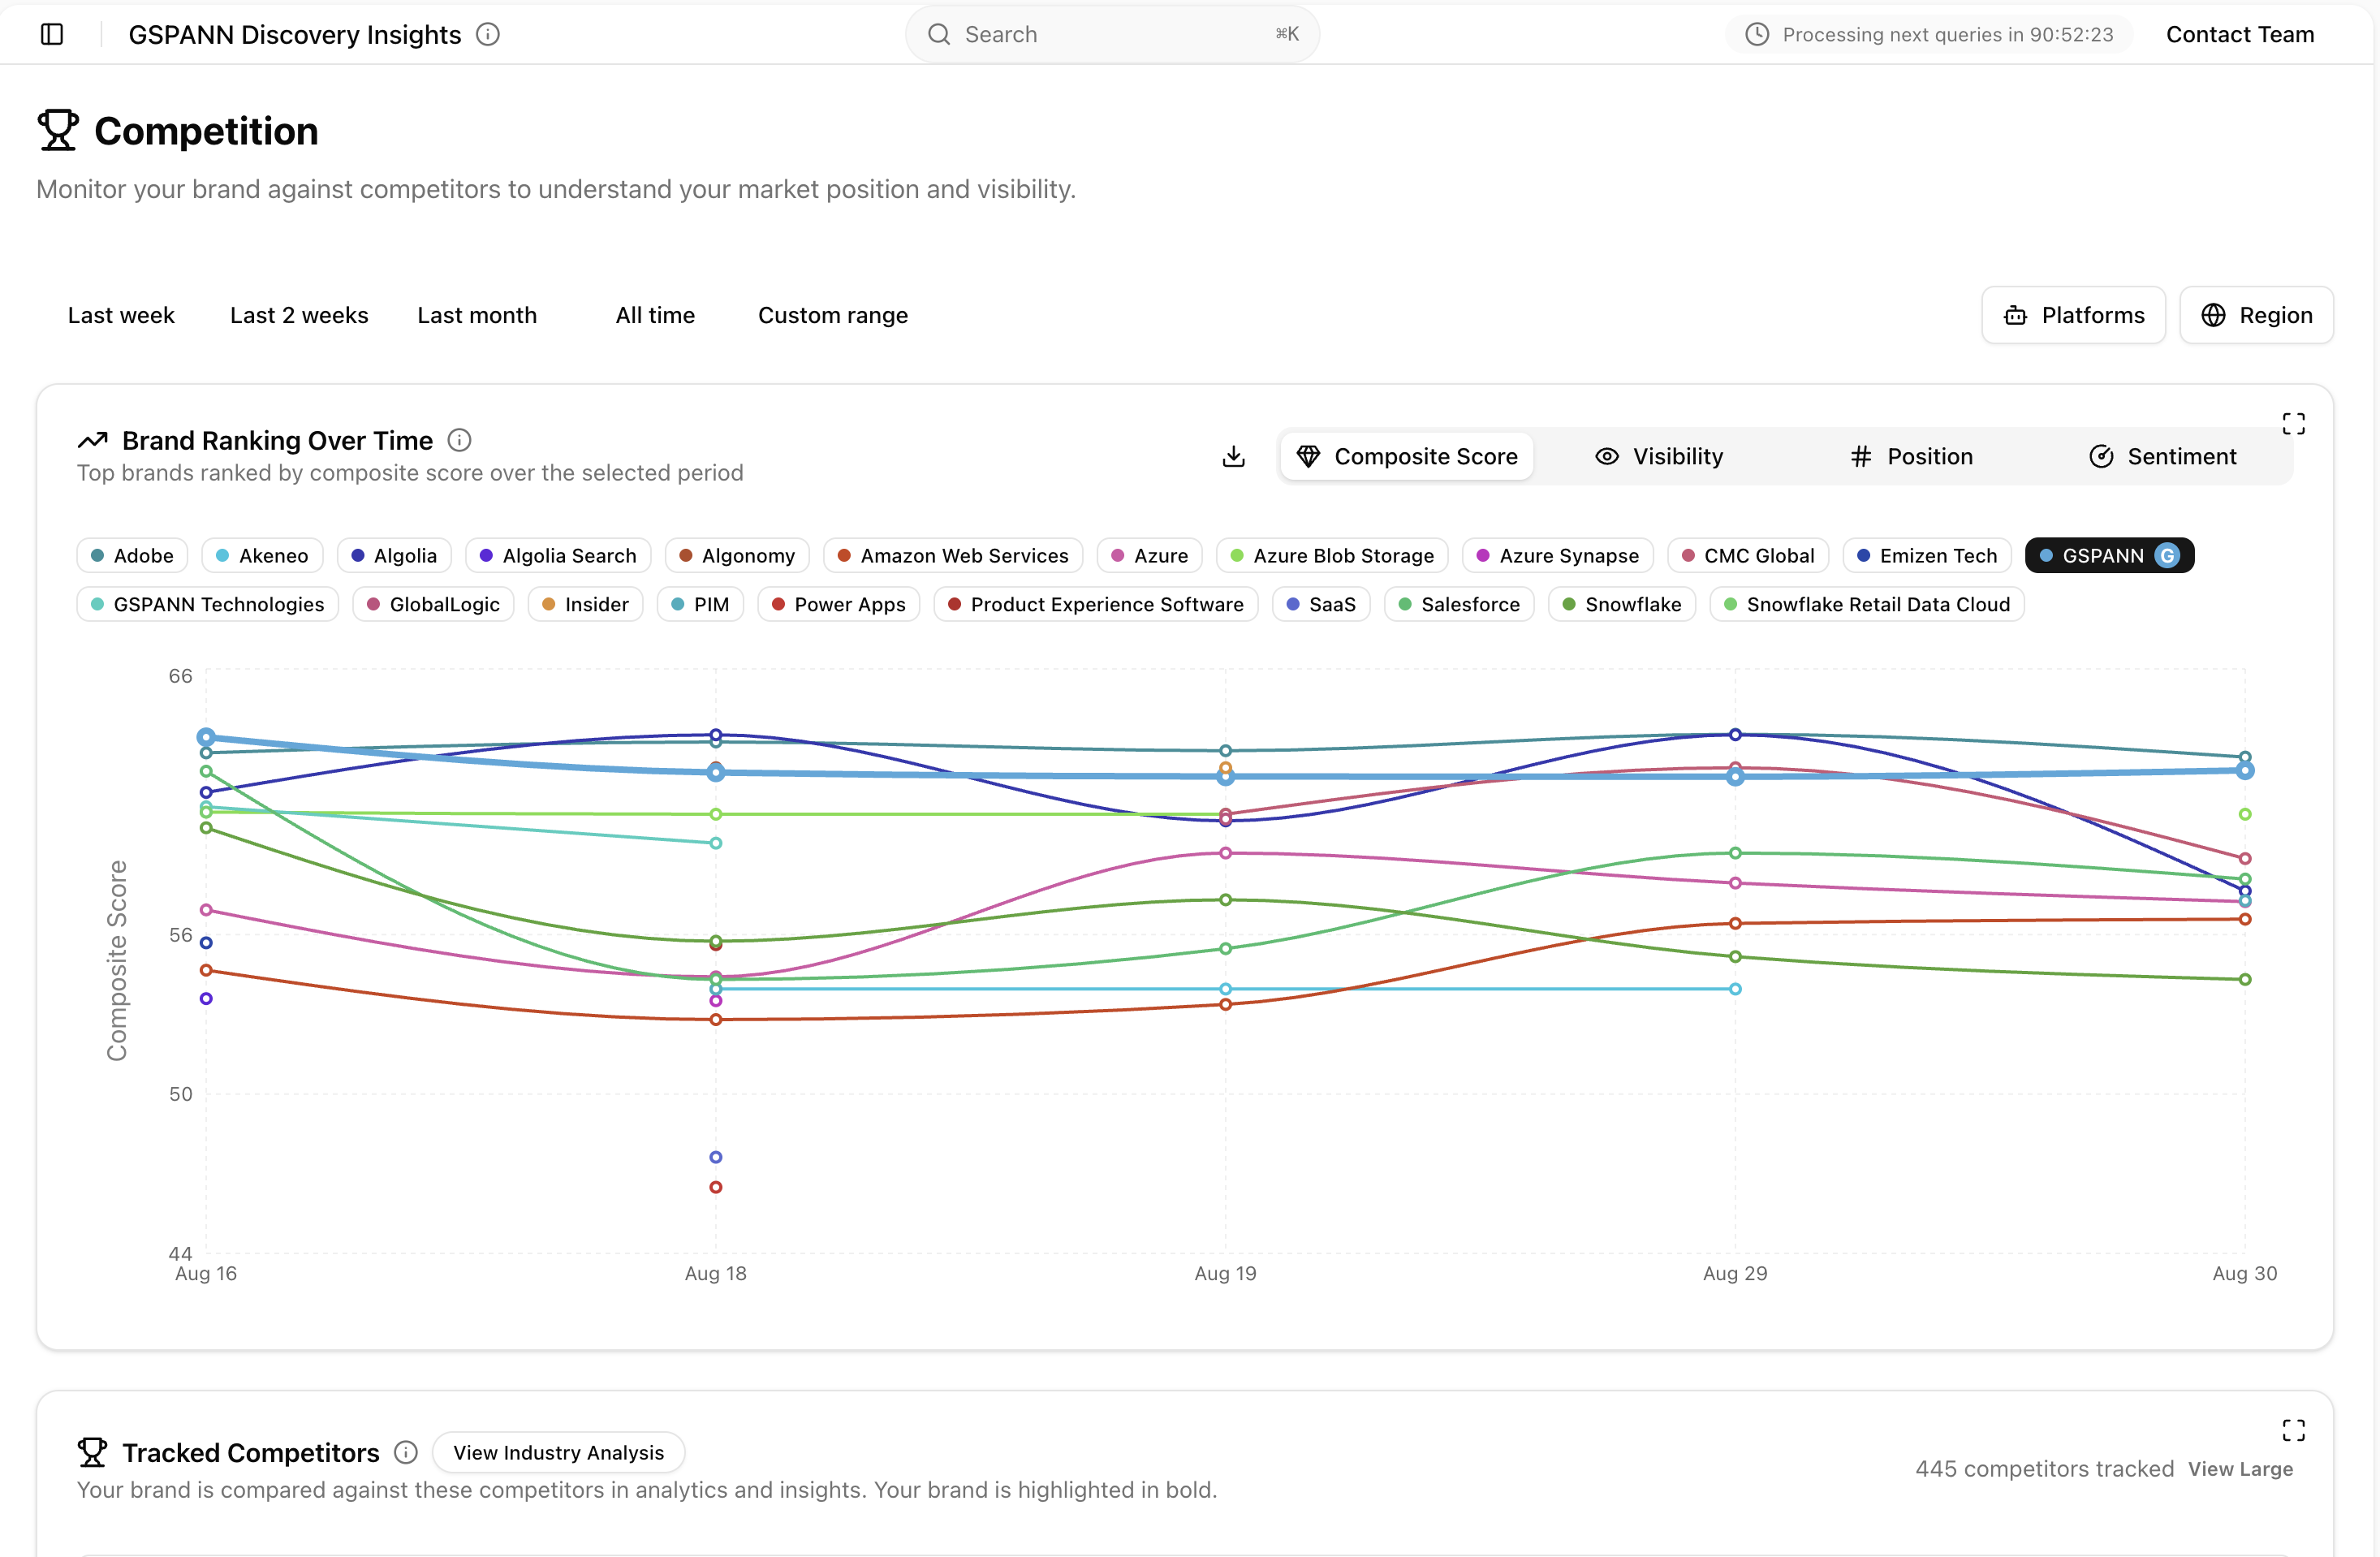Screen dimensions: 2380x1557
Task: Toggle Algolia brand chip
Action: pyautogui.click(x=394, y=556)
